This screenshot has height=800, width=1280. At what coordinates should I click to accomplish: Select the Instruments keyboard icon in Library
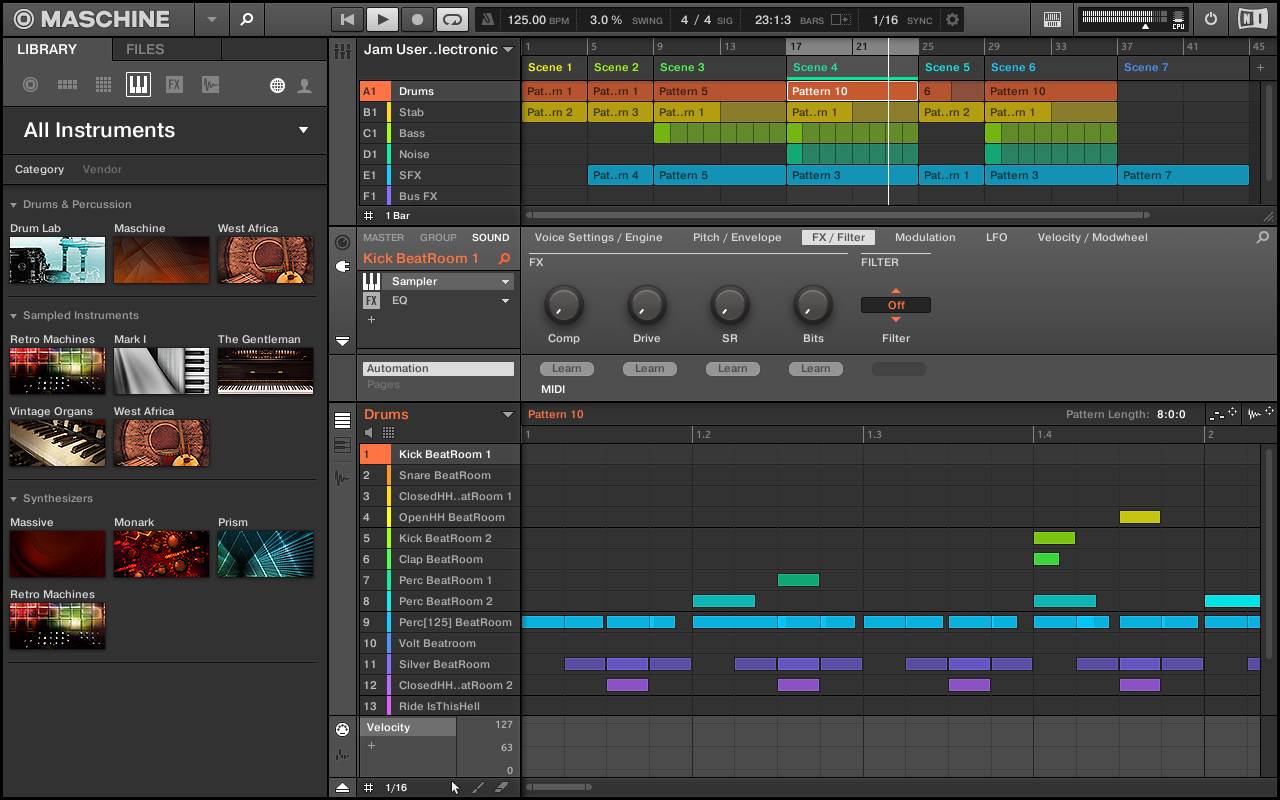[x=138, y=85]
